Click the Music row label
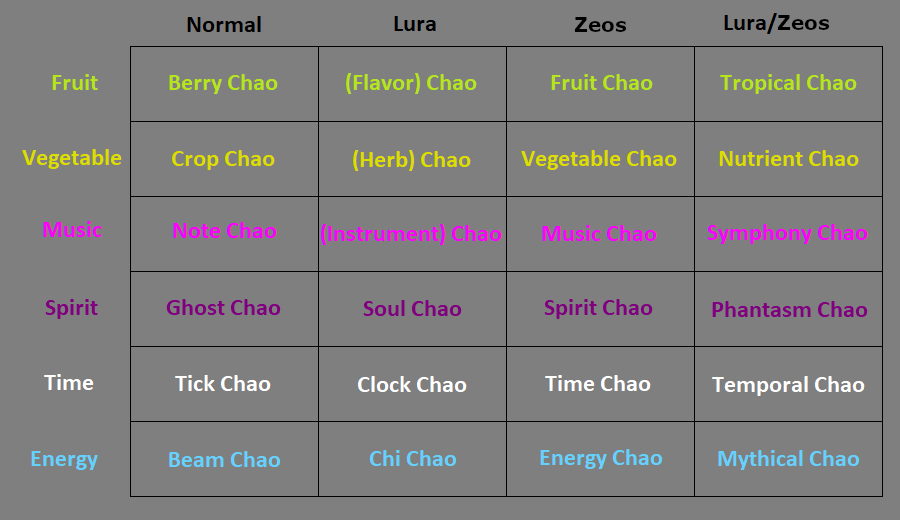This screenshot has height=520, width=900. (72, 230)
